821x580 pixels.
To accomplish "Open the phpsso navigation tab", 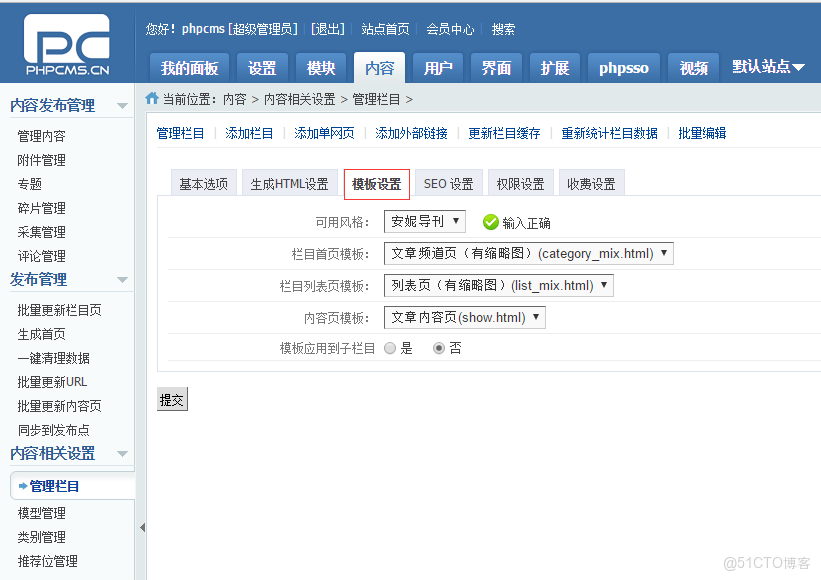I will [x=625, y=67].
